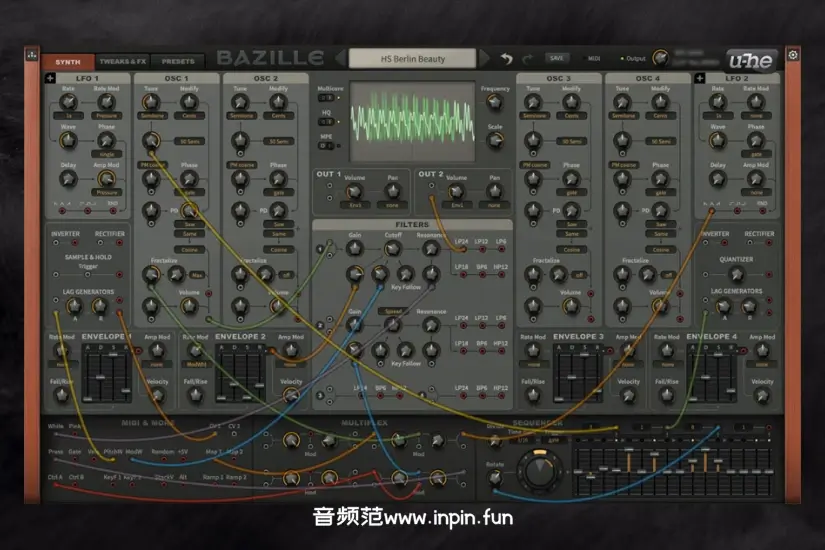
Task: Click Sample & Hold output jack
Action: click(119, 275)
